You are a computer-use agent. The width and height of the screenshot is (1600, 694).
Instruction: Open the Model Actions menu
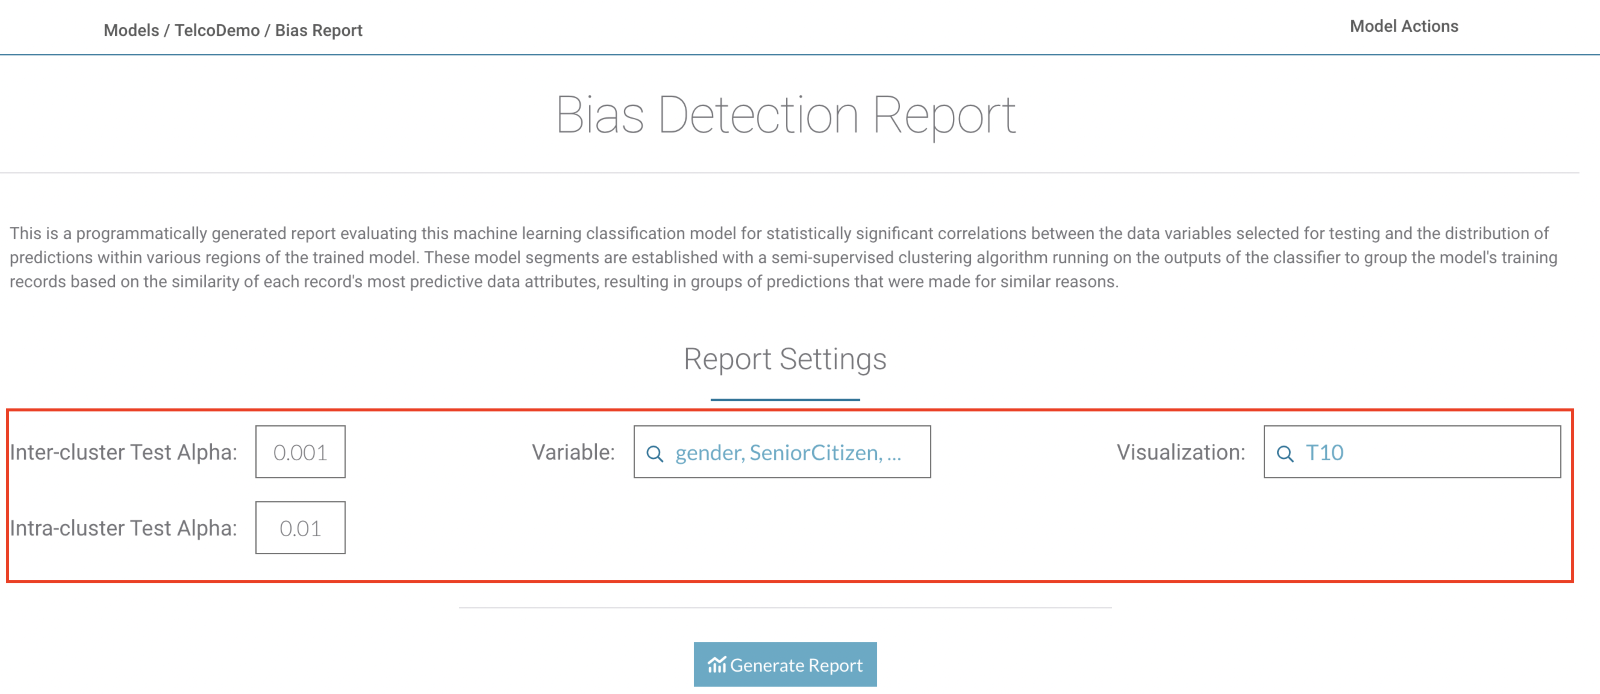click(1403, 27)
